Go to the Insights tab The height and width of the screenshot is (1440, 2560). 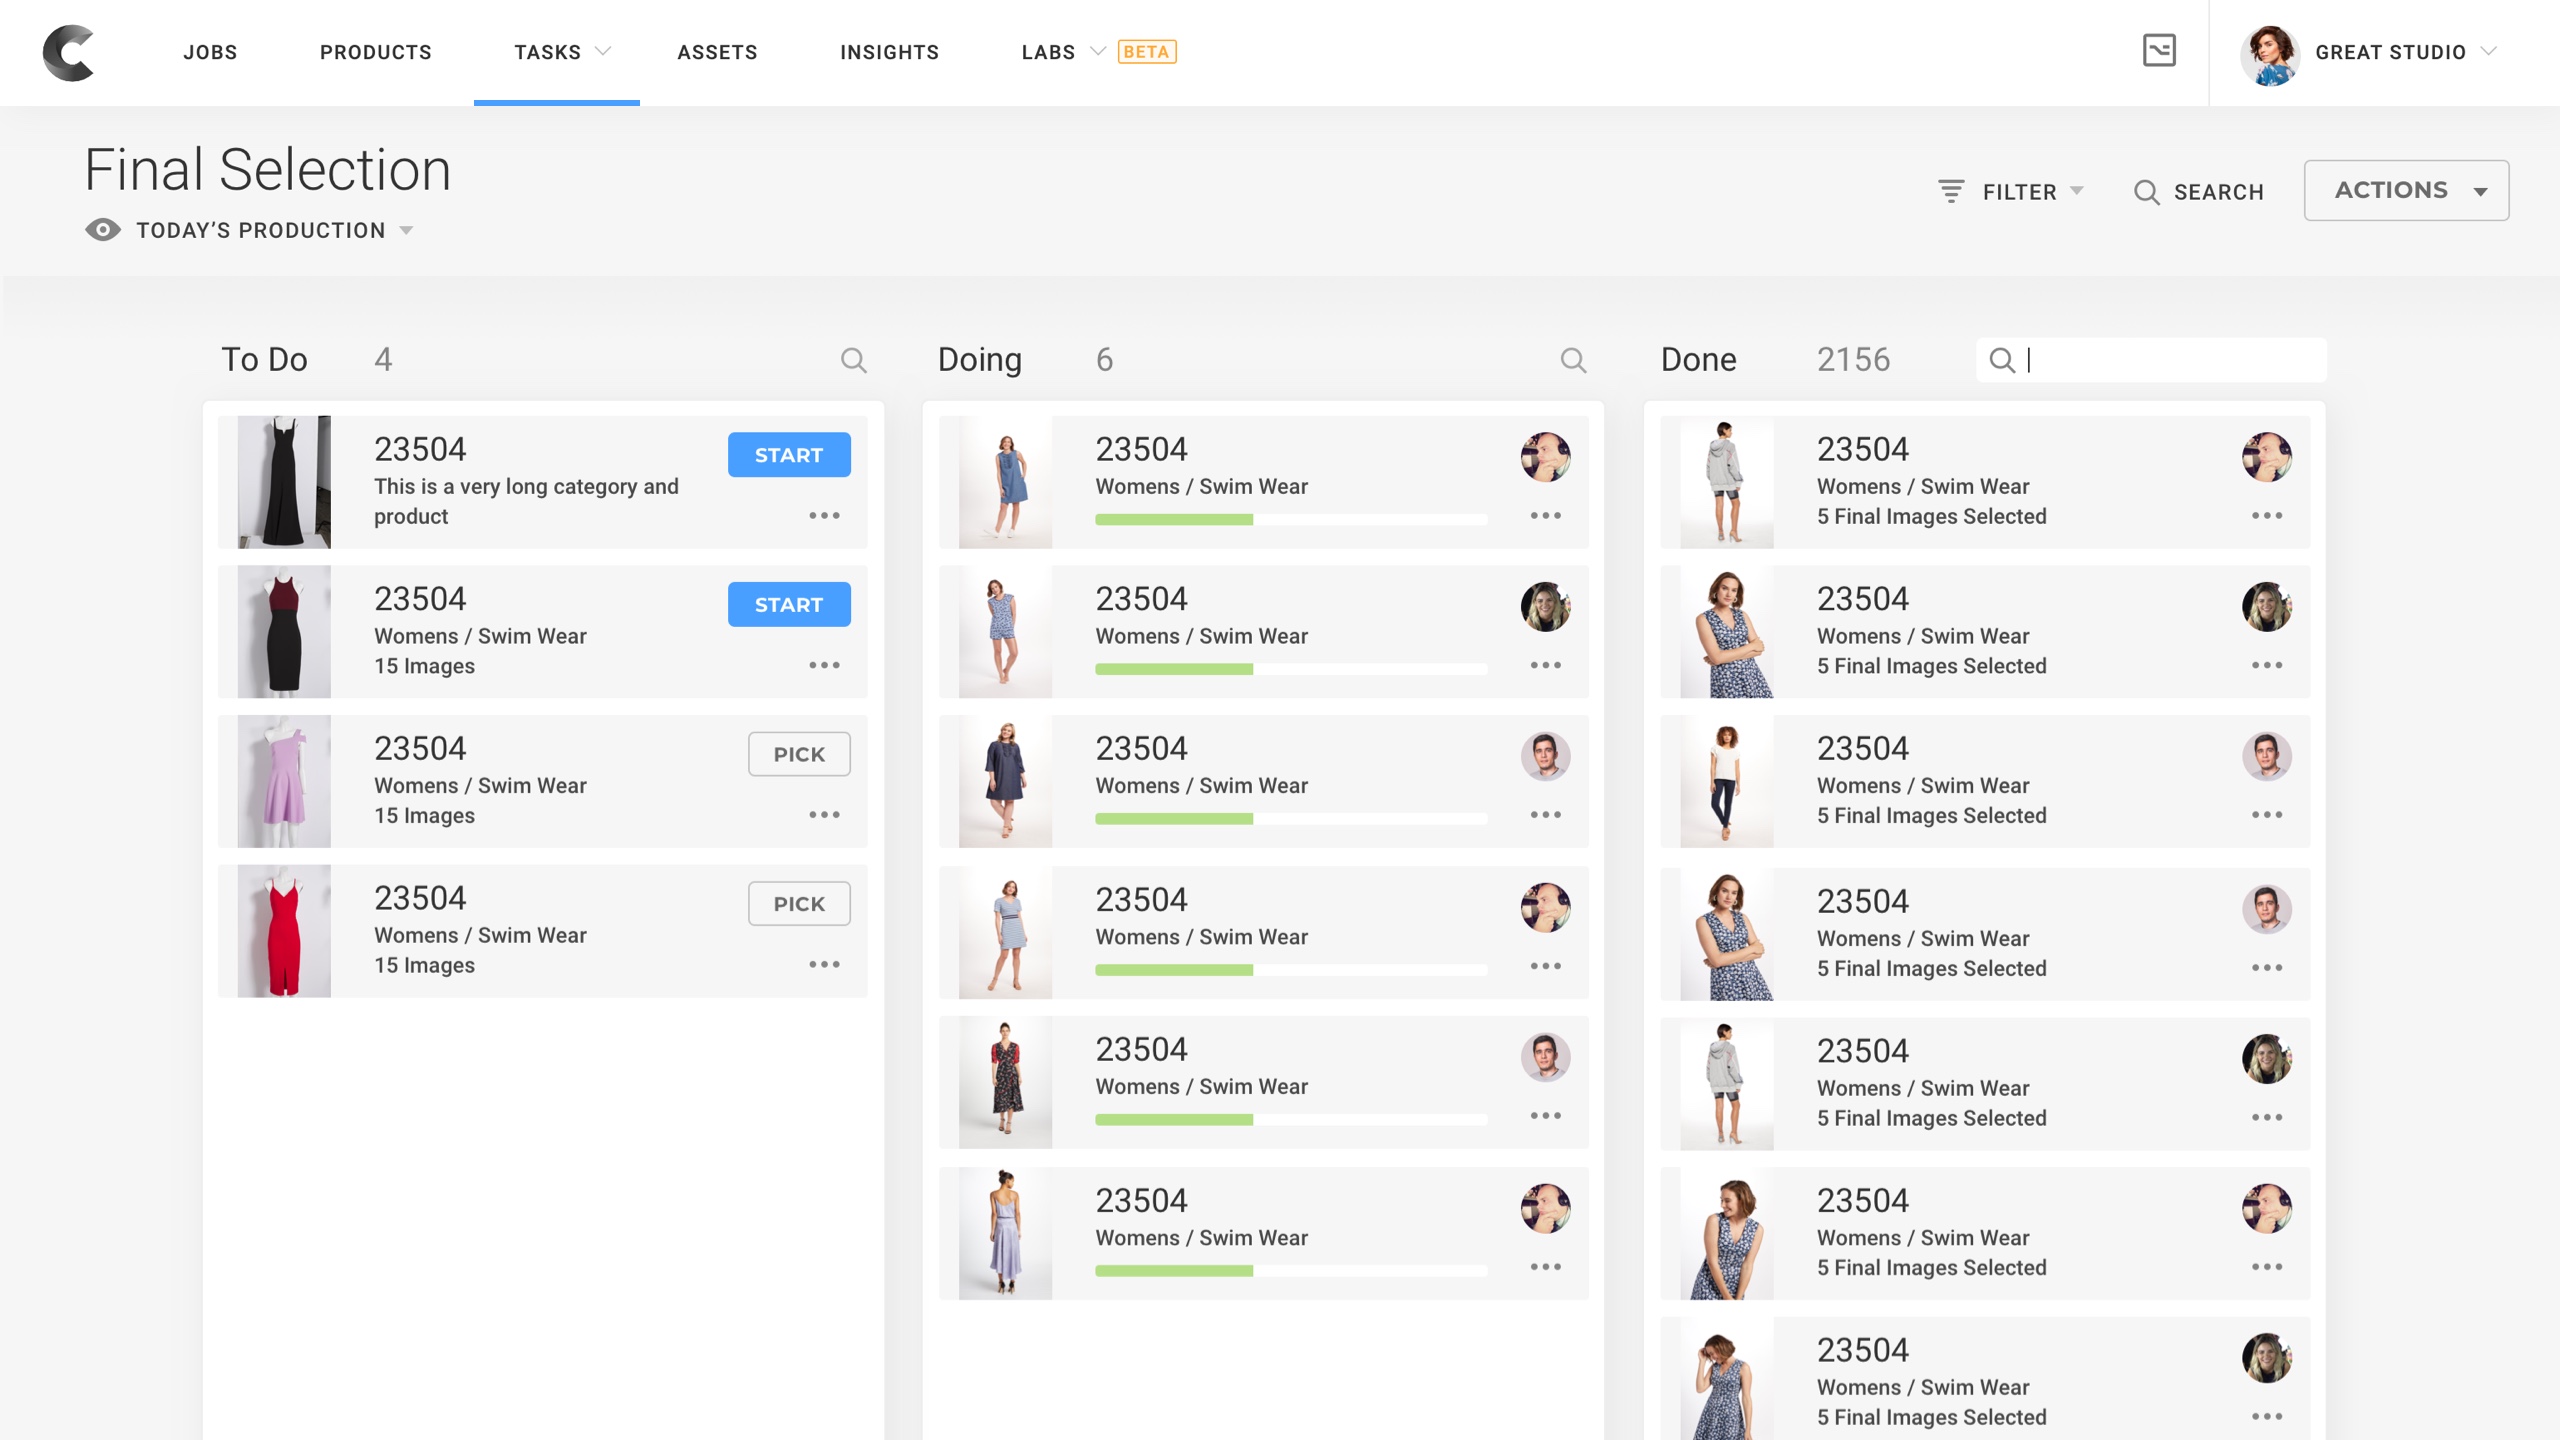tap(889, 52)
